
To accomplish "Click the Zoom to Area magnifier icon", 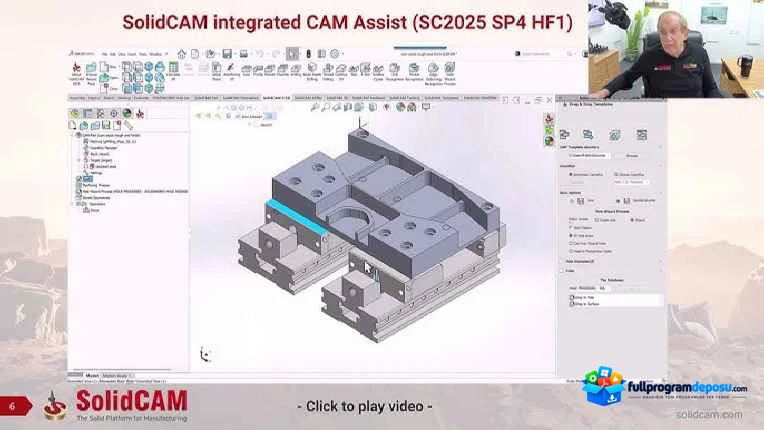I will [325, 107].
